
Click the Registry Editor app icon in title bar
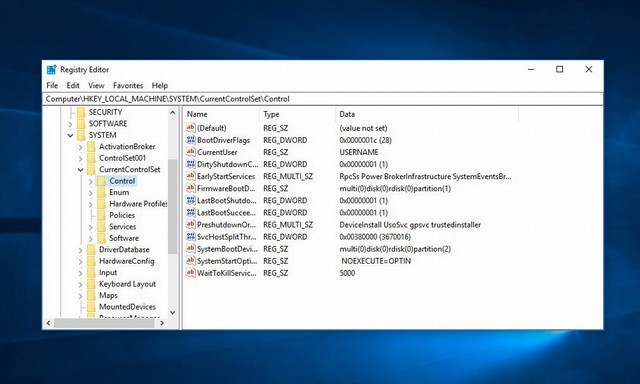click(x=51, y=70)
